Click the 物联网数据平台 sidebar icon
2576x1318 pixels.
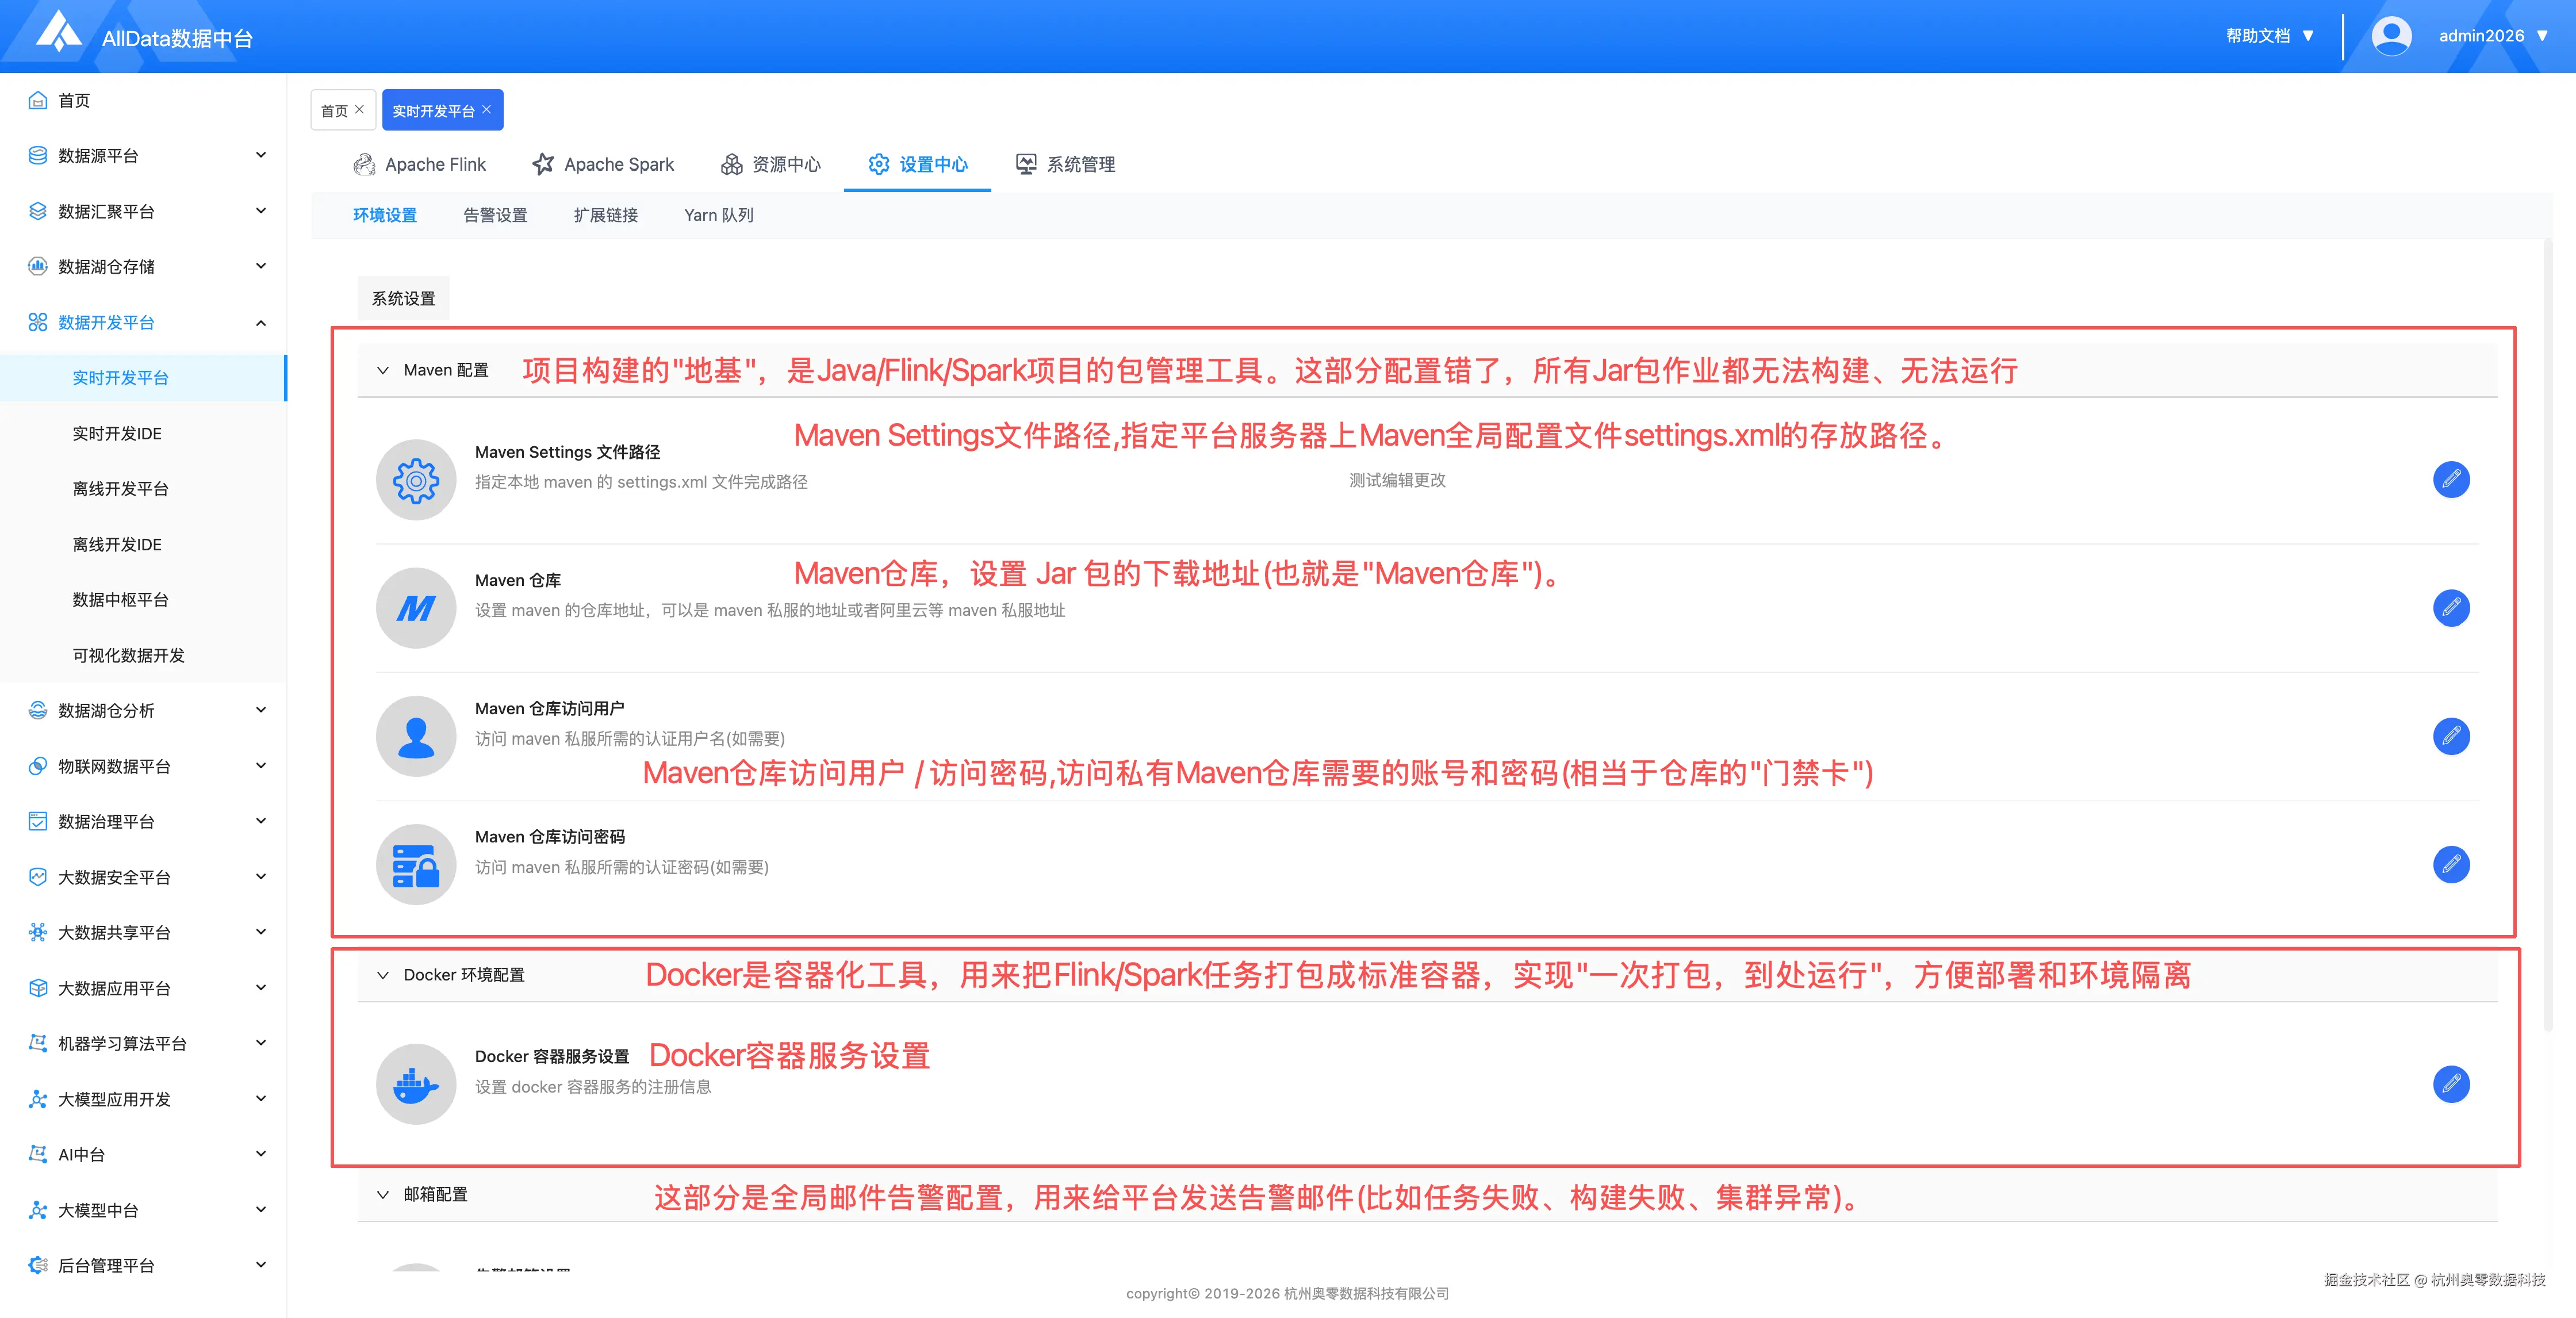pyautogui.click(x=38, y=766)
